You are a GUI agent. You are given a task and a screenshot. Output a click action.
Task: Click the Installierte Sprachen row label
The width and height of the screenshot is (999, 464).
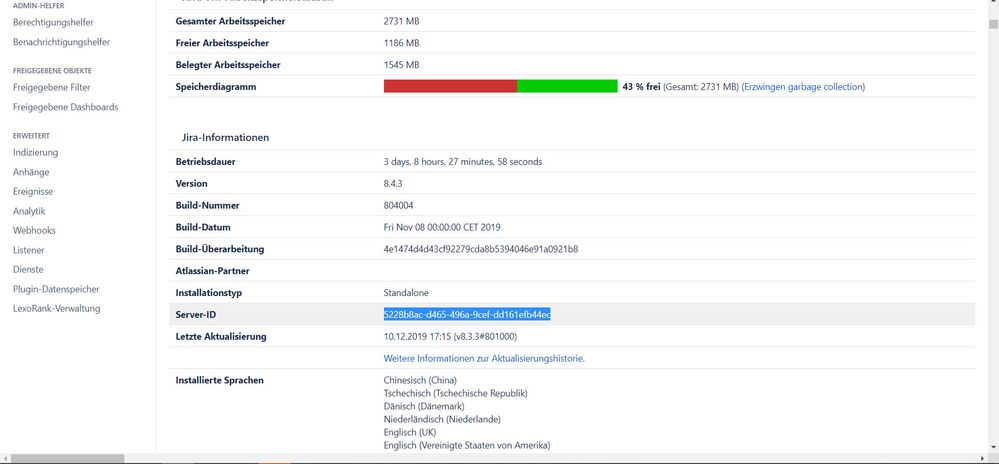[219, 381]
